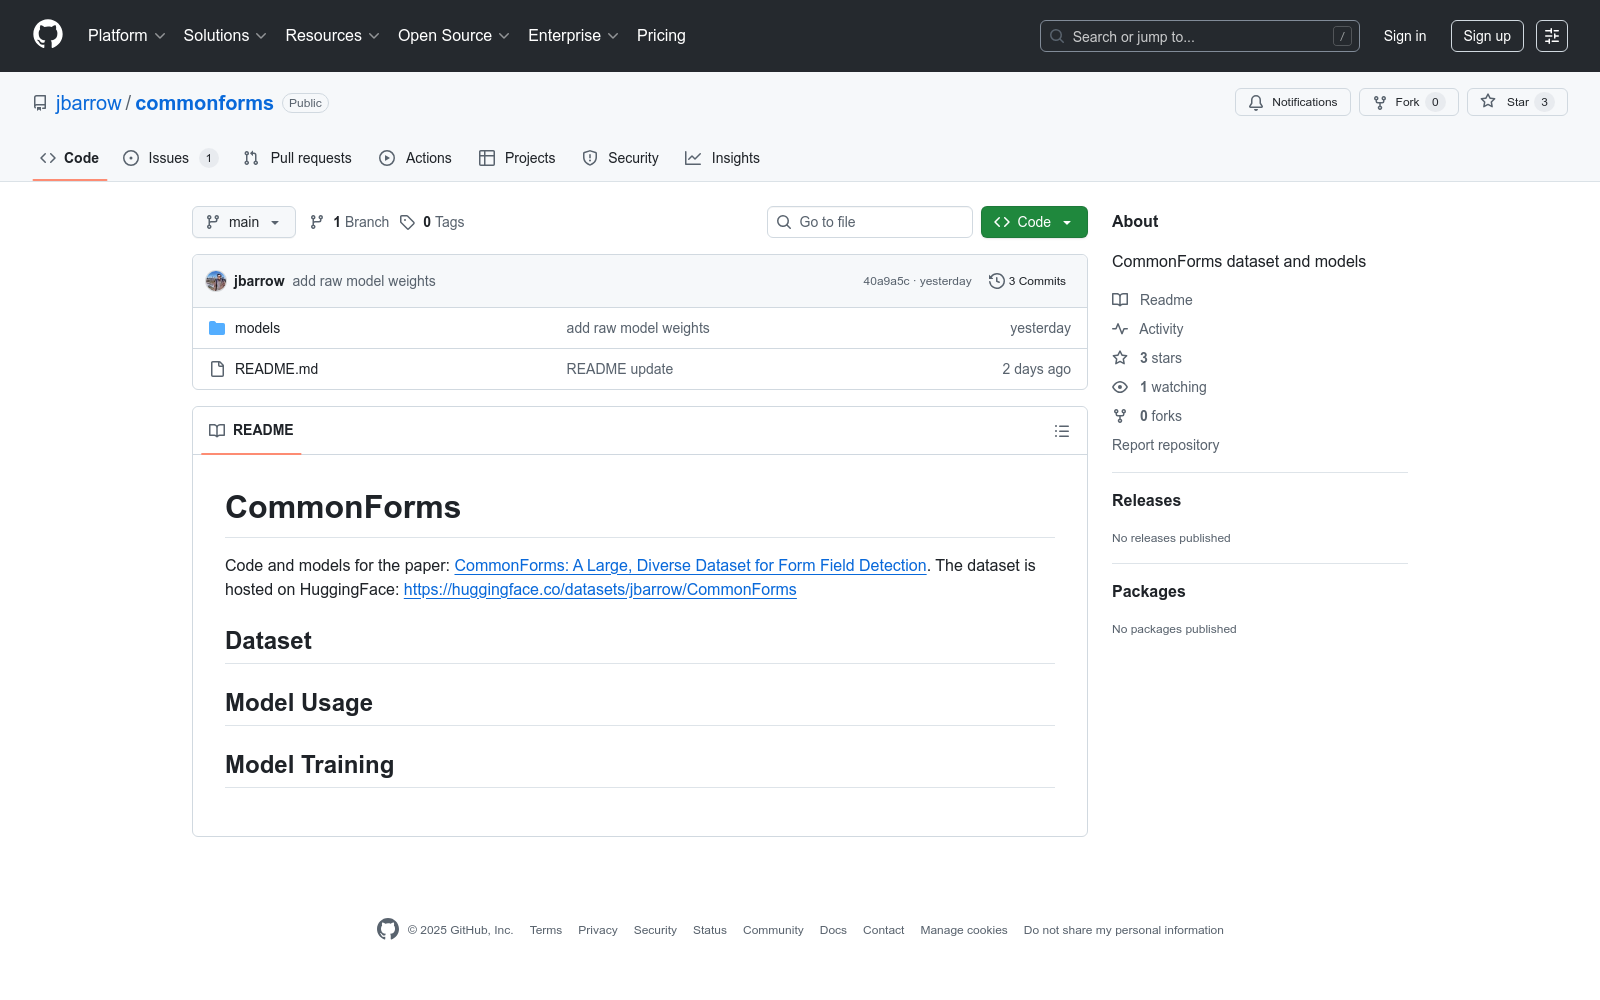Click the README.md file icon
The height and width of the screenshot is (1000, 1600).
(217, 369)
